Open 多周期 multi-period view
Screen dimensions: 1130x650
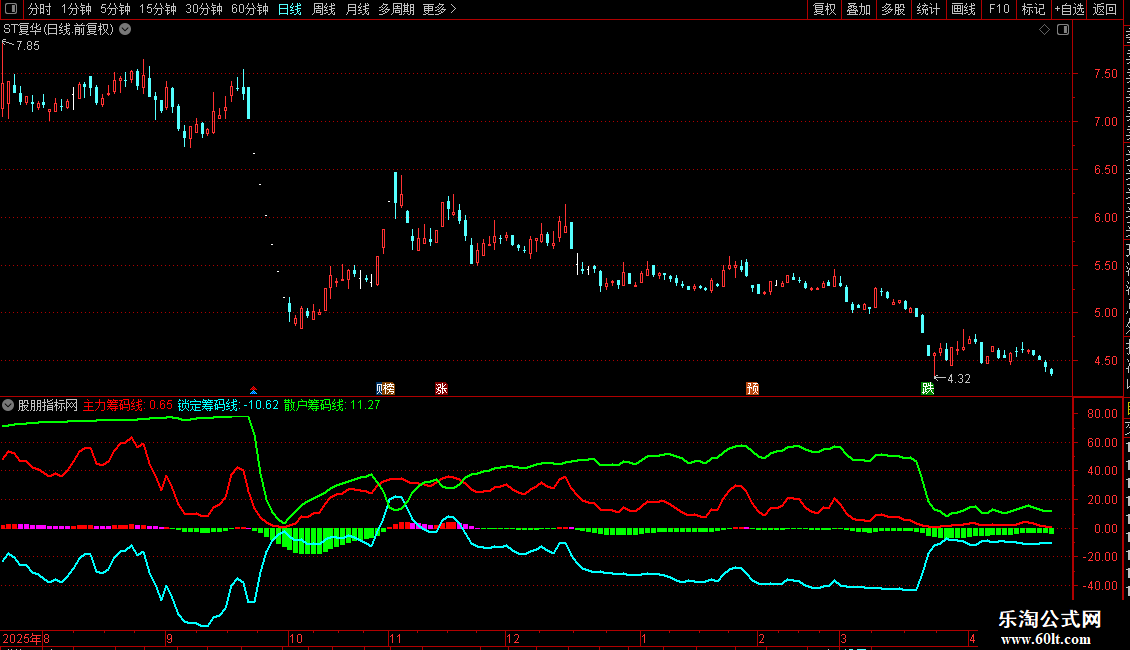[x=396, y=9]
